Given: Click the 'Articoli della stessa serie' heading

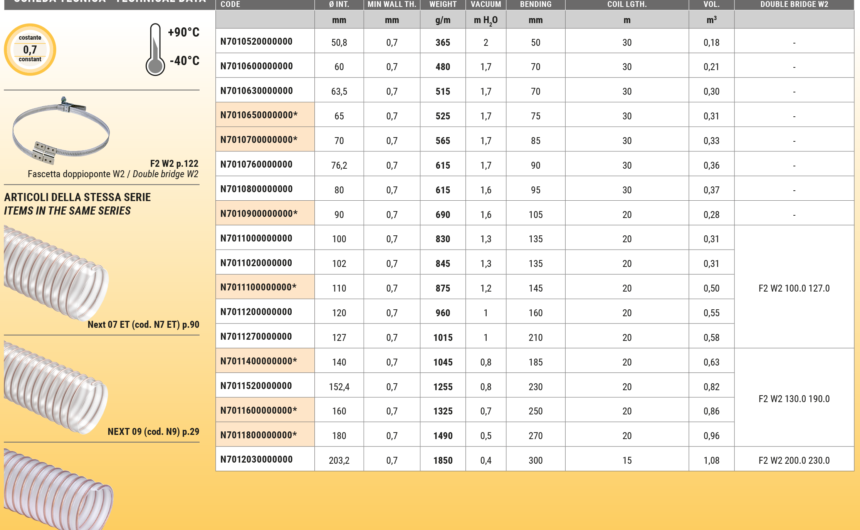Looking at the screenshot, I should [x=77, y=198].
